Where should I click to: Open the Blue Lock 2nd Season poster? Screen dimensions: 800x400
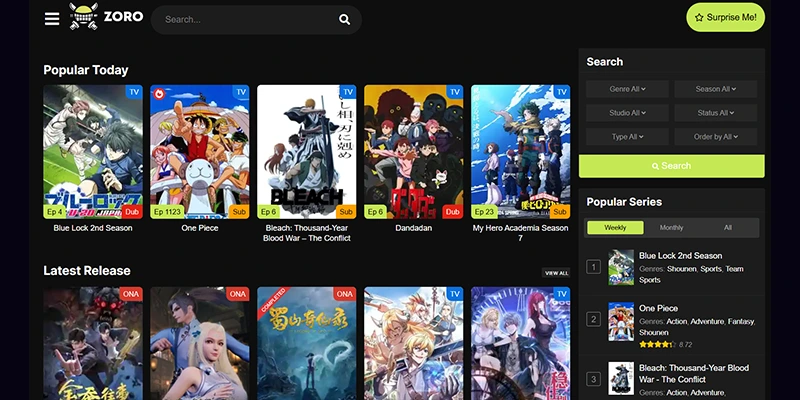coord(93,152)
